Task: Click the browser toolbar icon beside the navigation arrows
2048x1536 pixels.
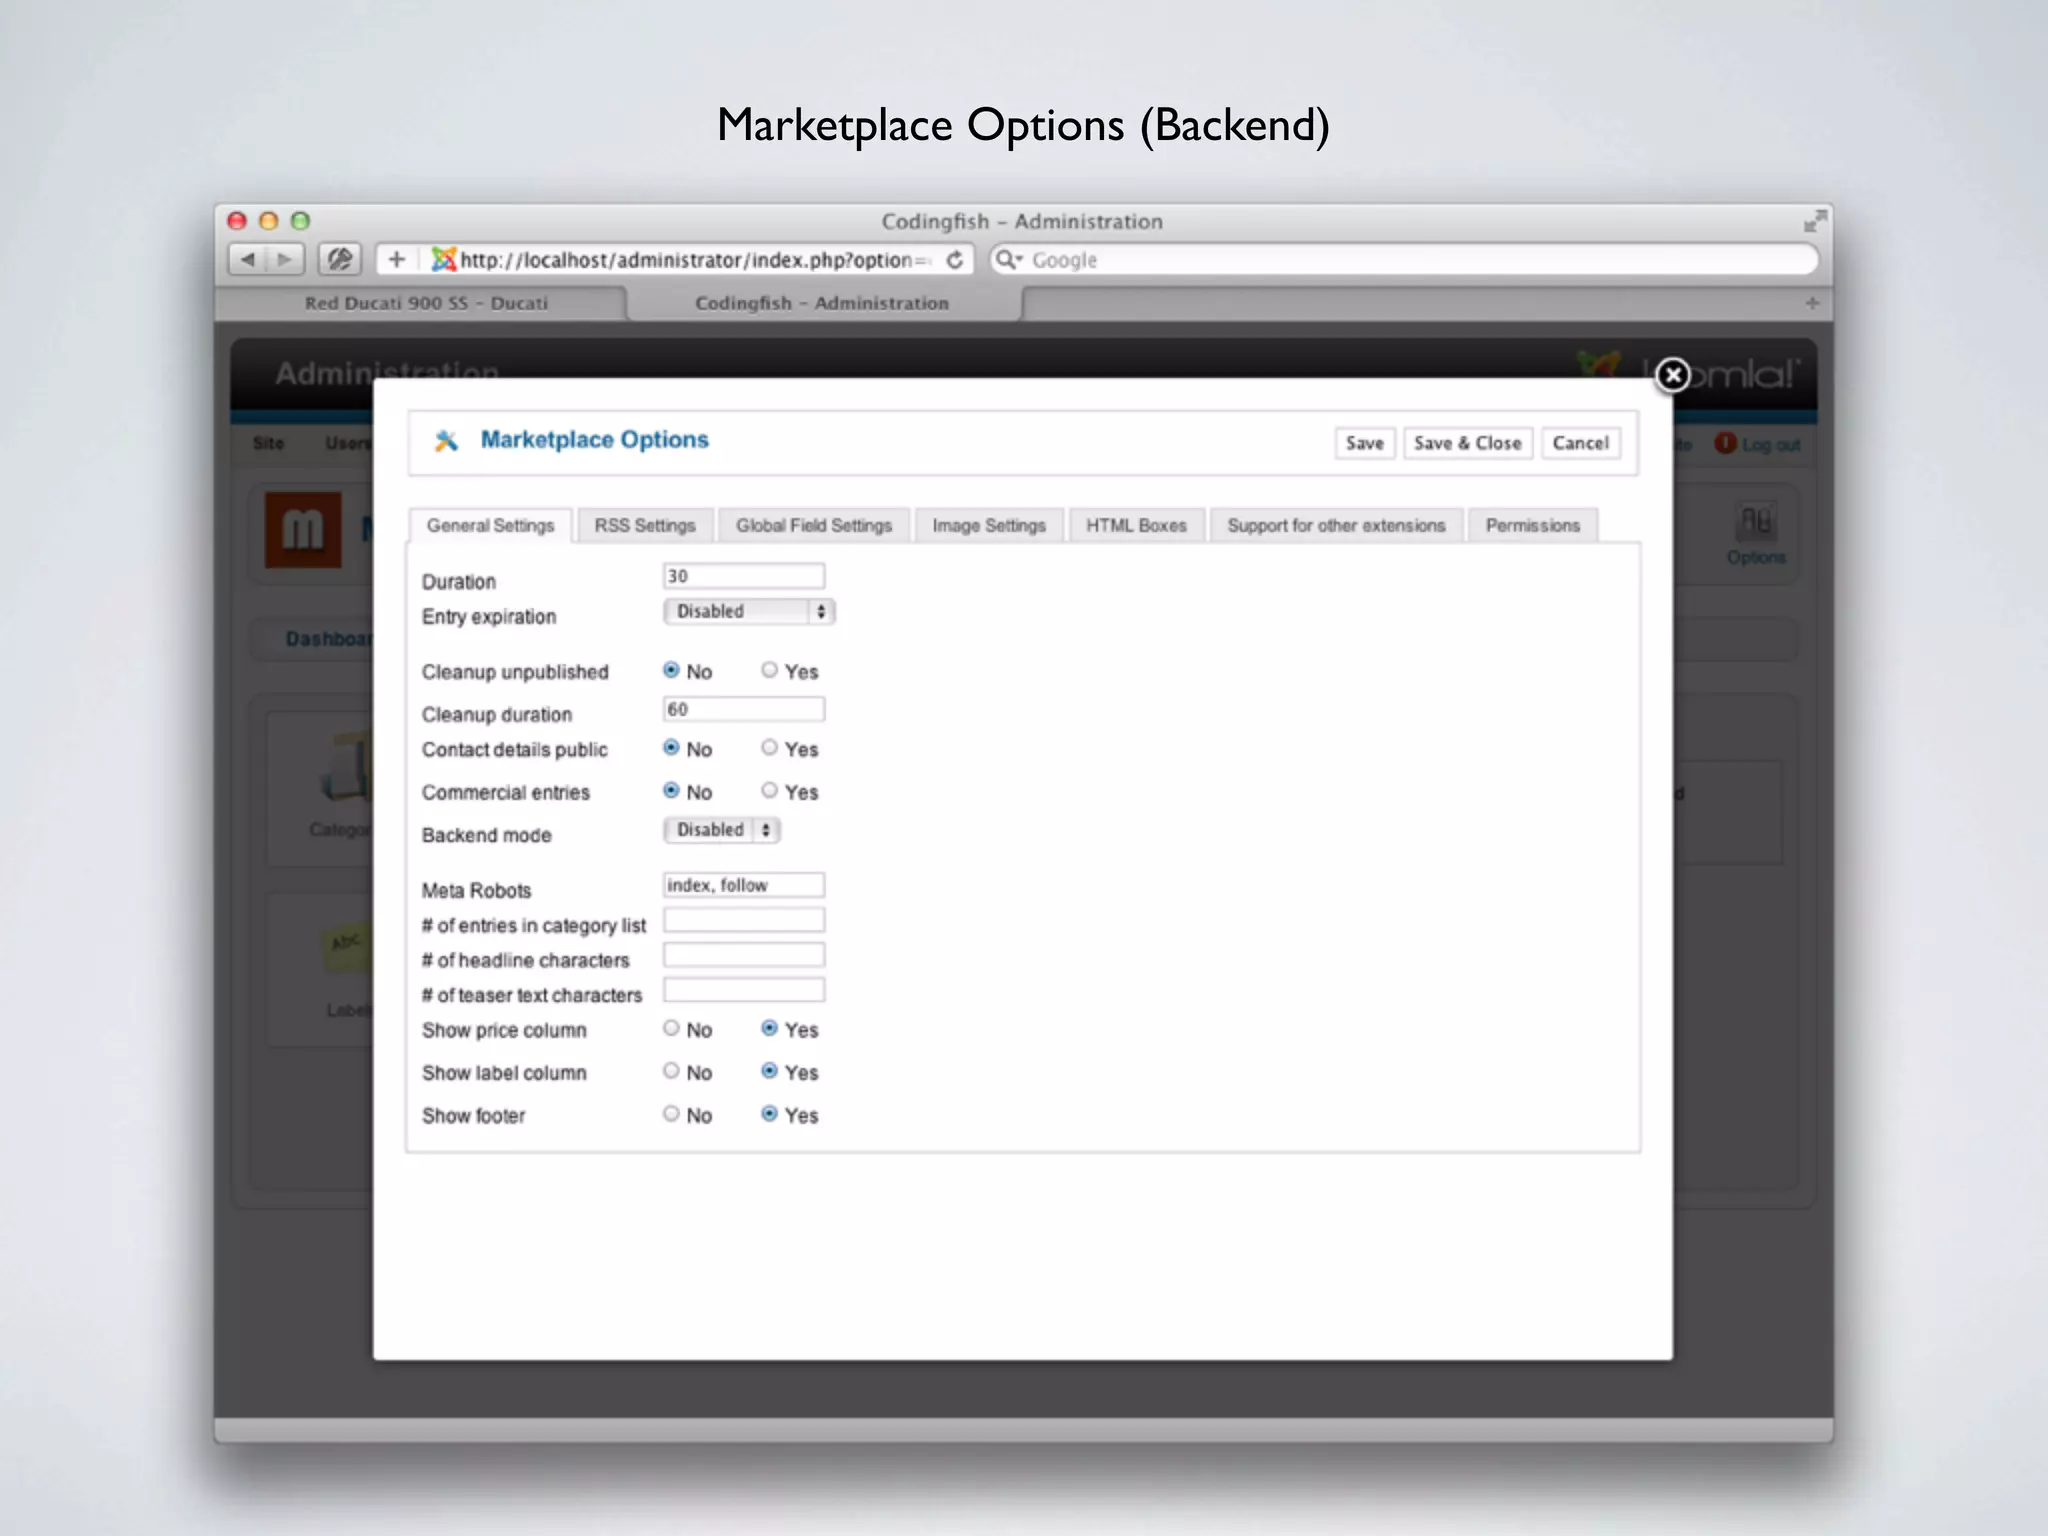Action: click(340, 260)
